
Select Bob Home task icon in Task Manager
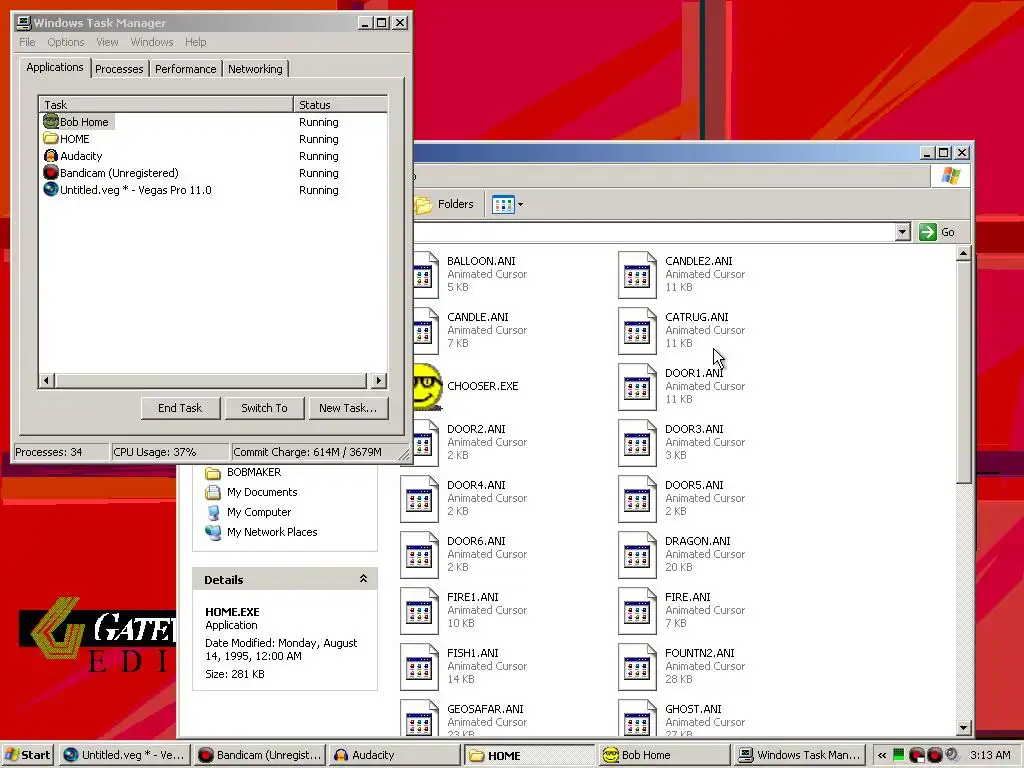click(51, 121)
